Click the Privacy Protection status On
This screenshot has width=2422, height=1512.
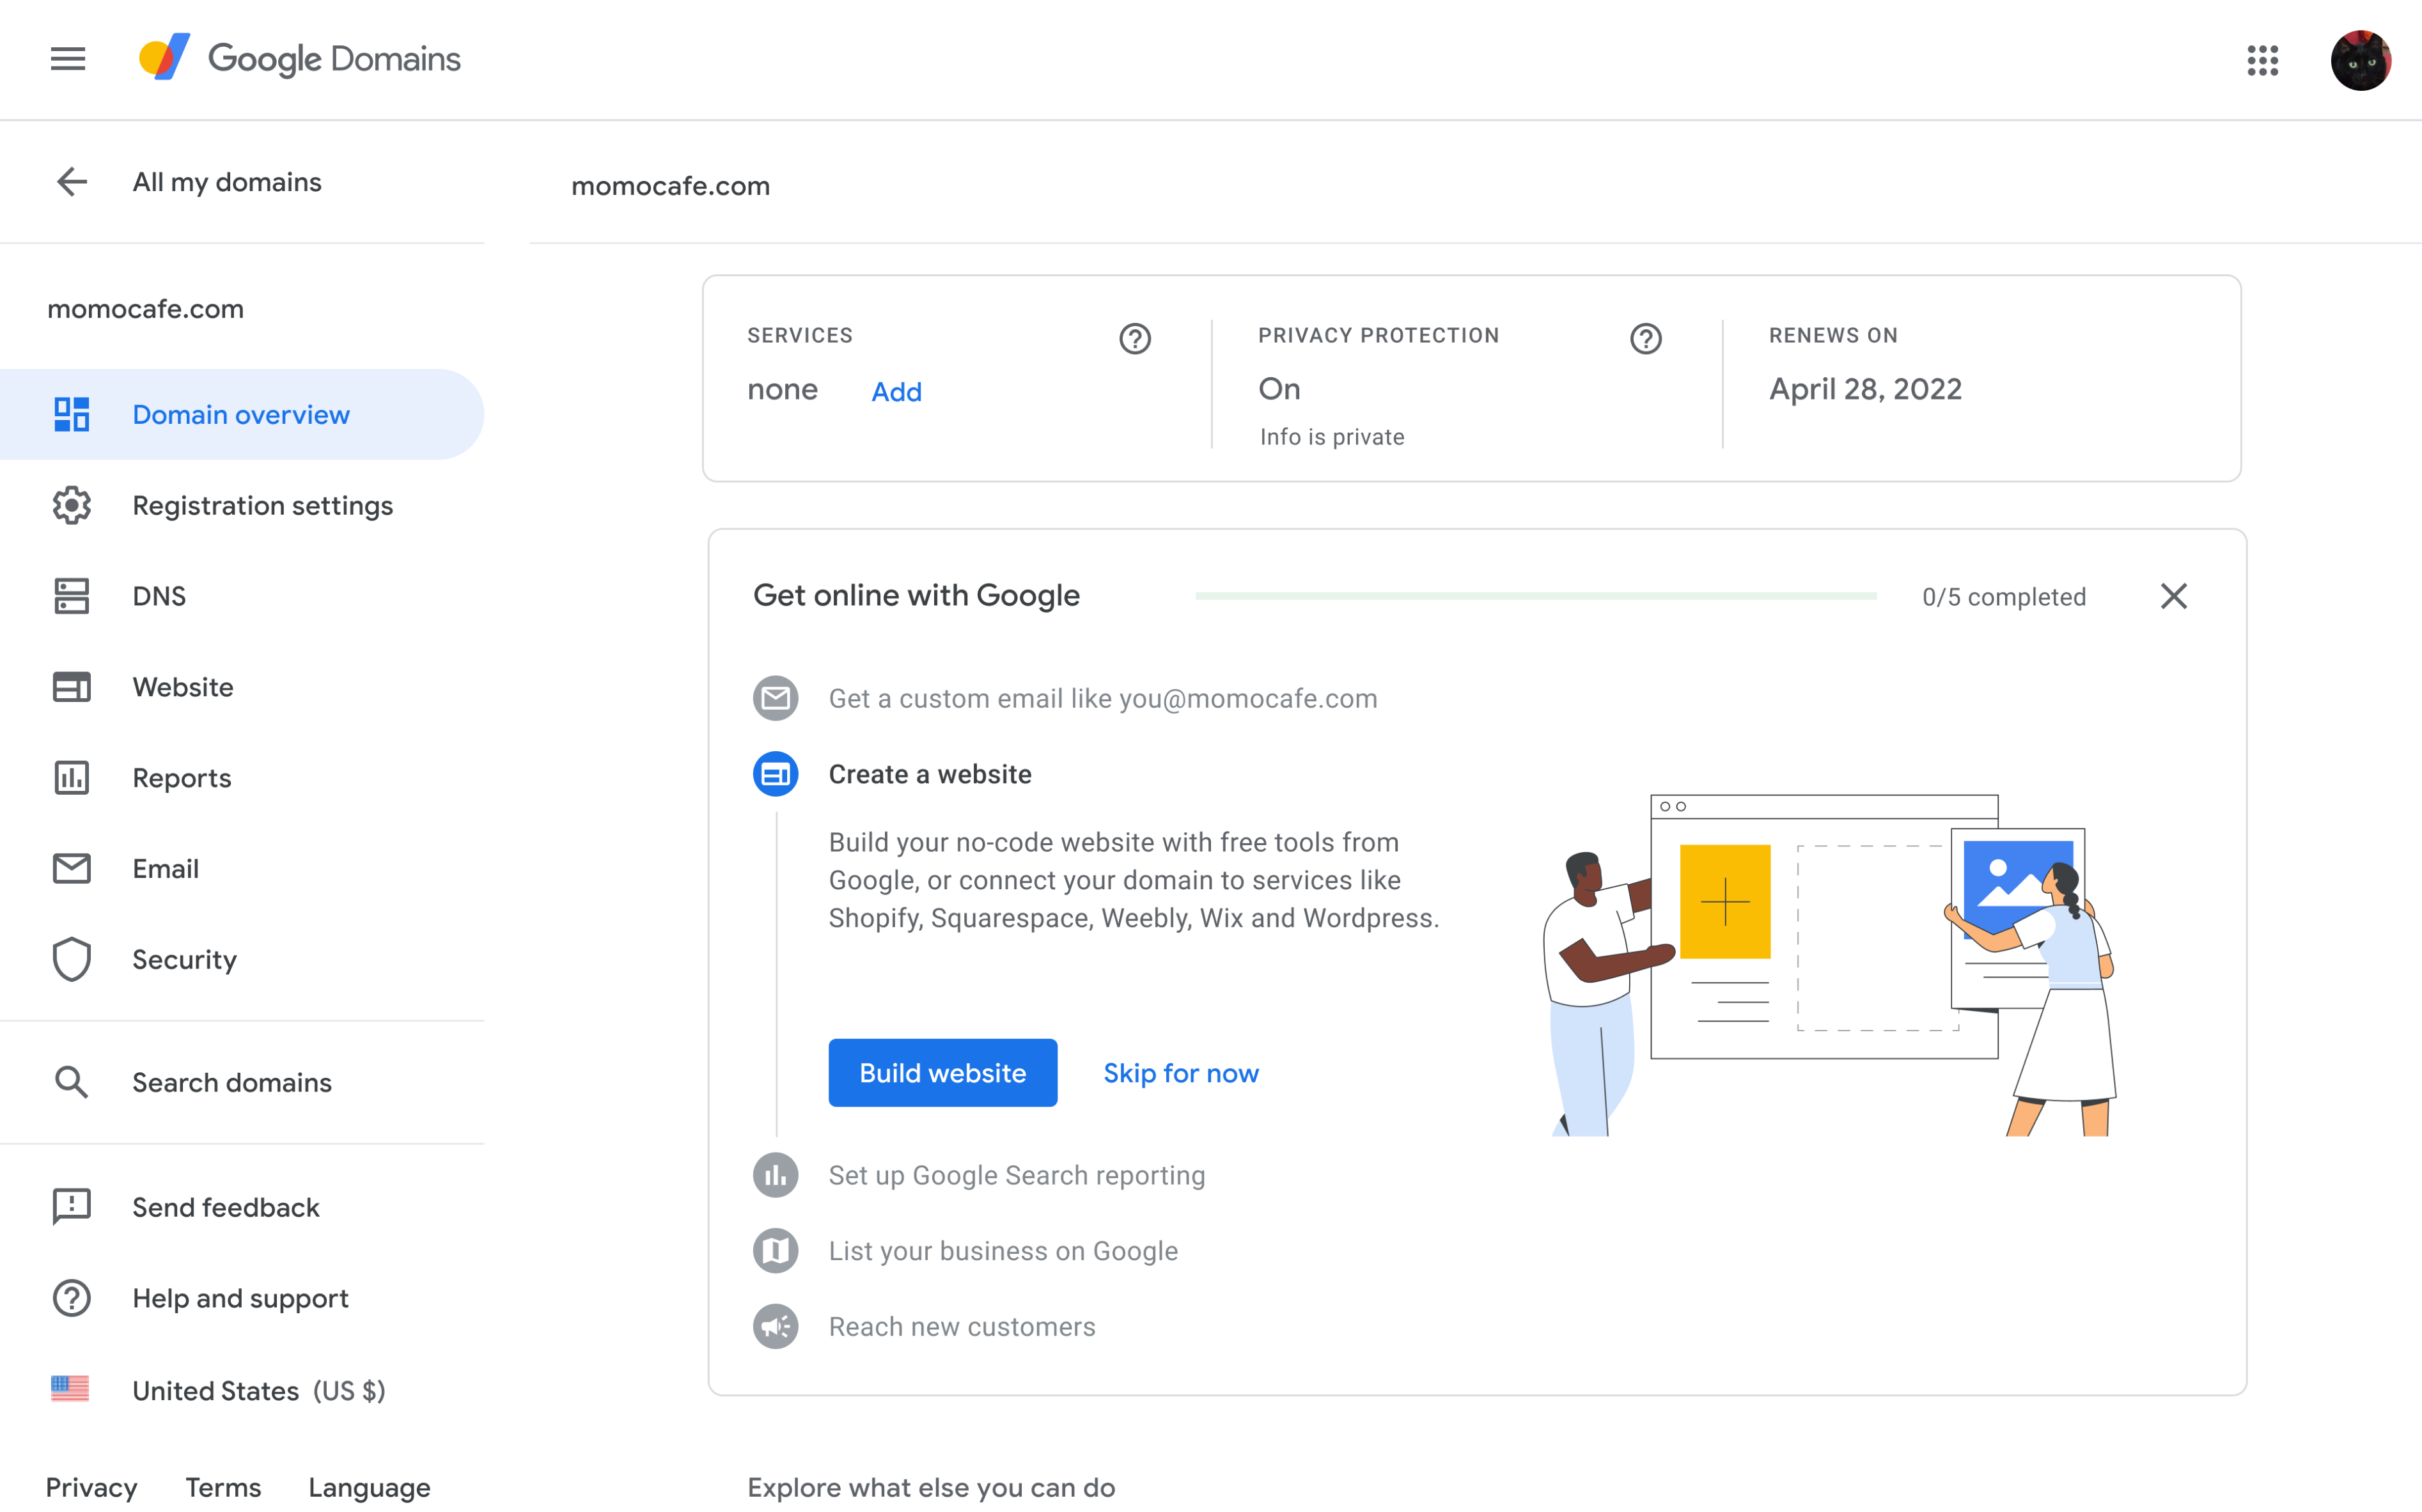[x=1279, y=389]
